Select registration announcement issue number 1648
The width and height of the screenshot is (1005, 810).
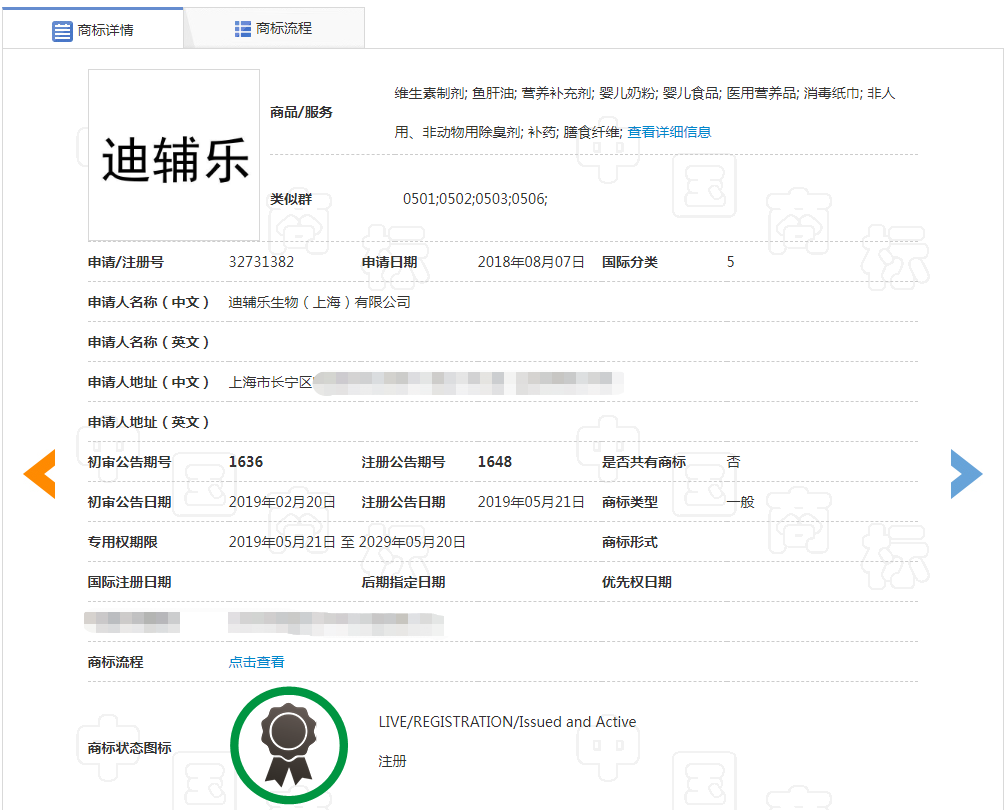[495, 462]
